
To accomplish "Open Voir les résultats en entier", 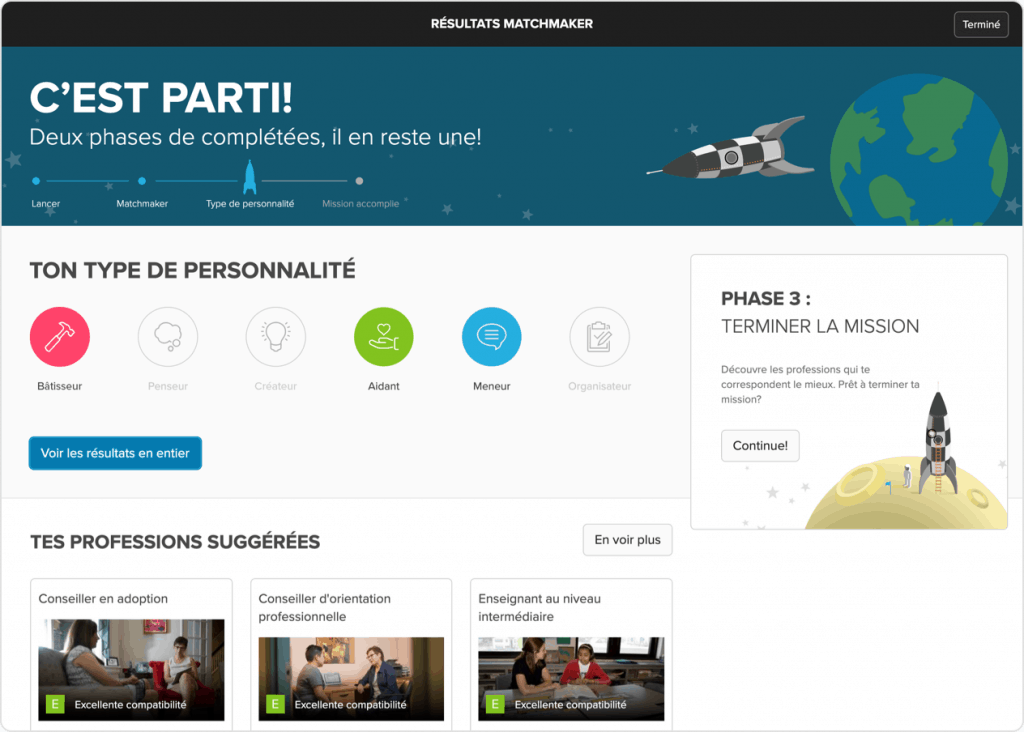I will [x=115, y=453].
